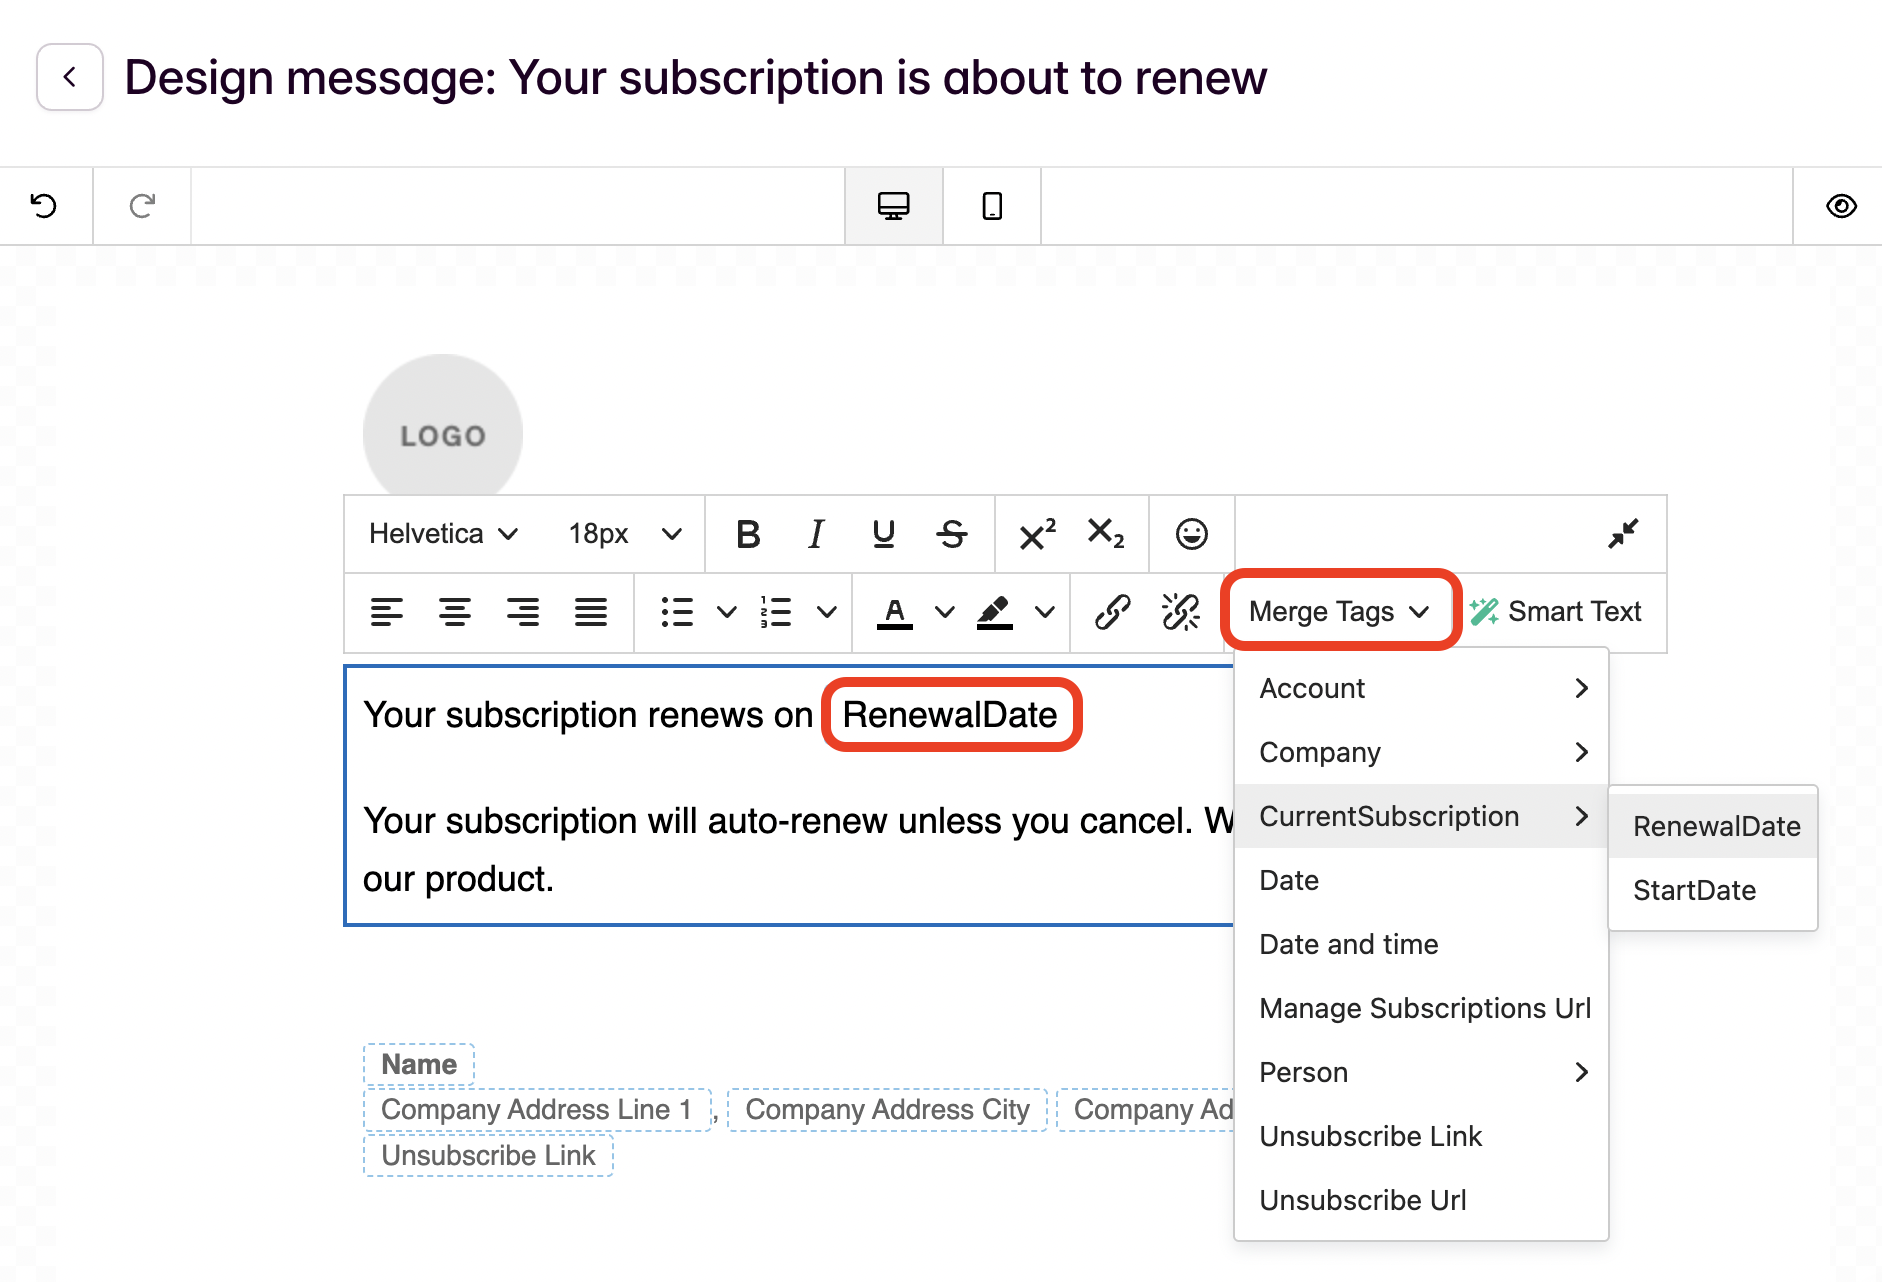The image size is (1882, 1282).
Task: Insert a bulleted list
Action: [677, 612]
